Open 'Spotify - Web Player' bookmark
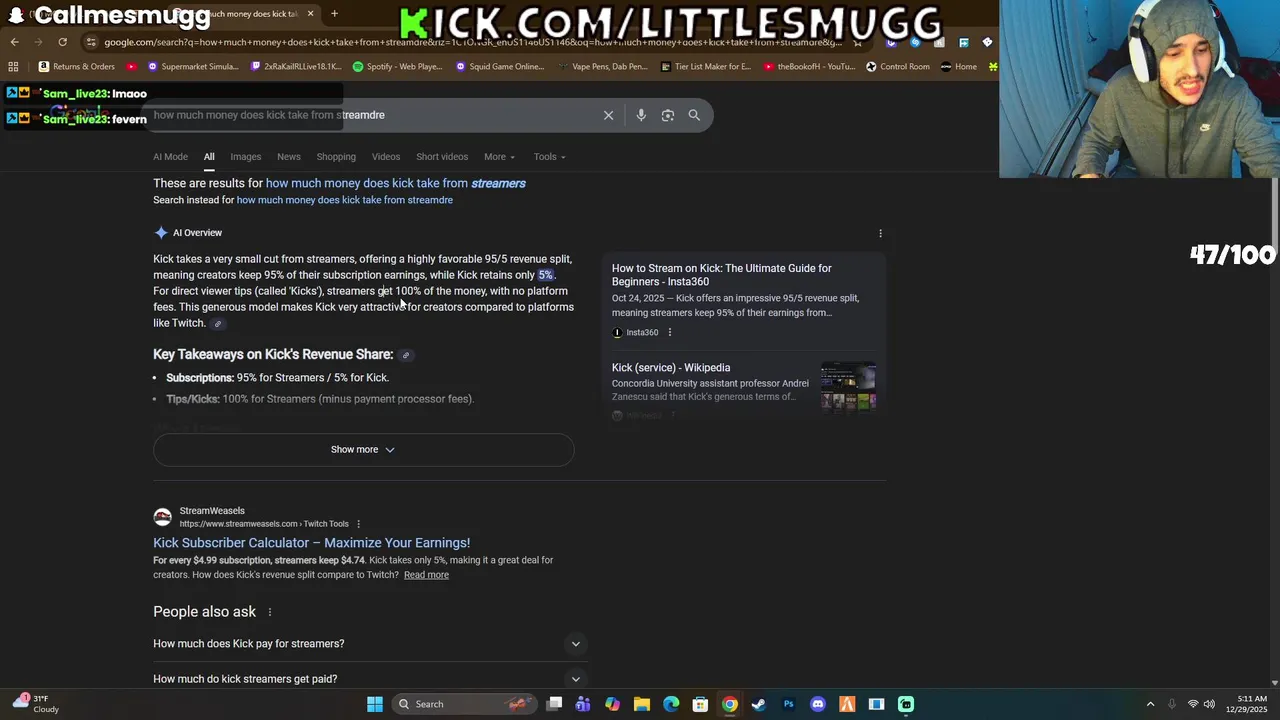1280x720 pixels. (397, 67)
